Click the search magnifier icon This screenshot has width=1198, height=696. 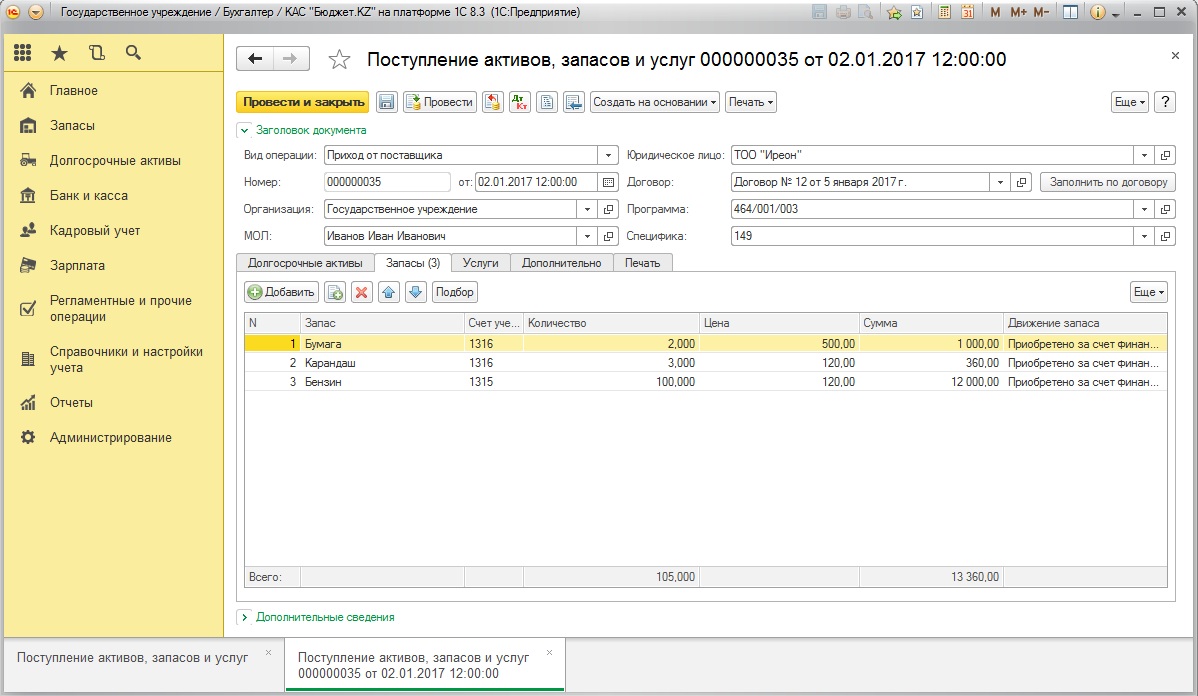[133, 53]
